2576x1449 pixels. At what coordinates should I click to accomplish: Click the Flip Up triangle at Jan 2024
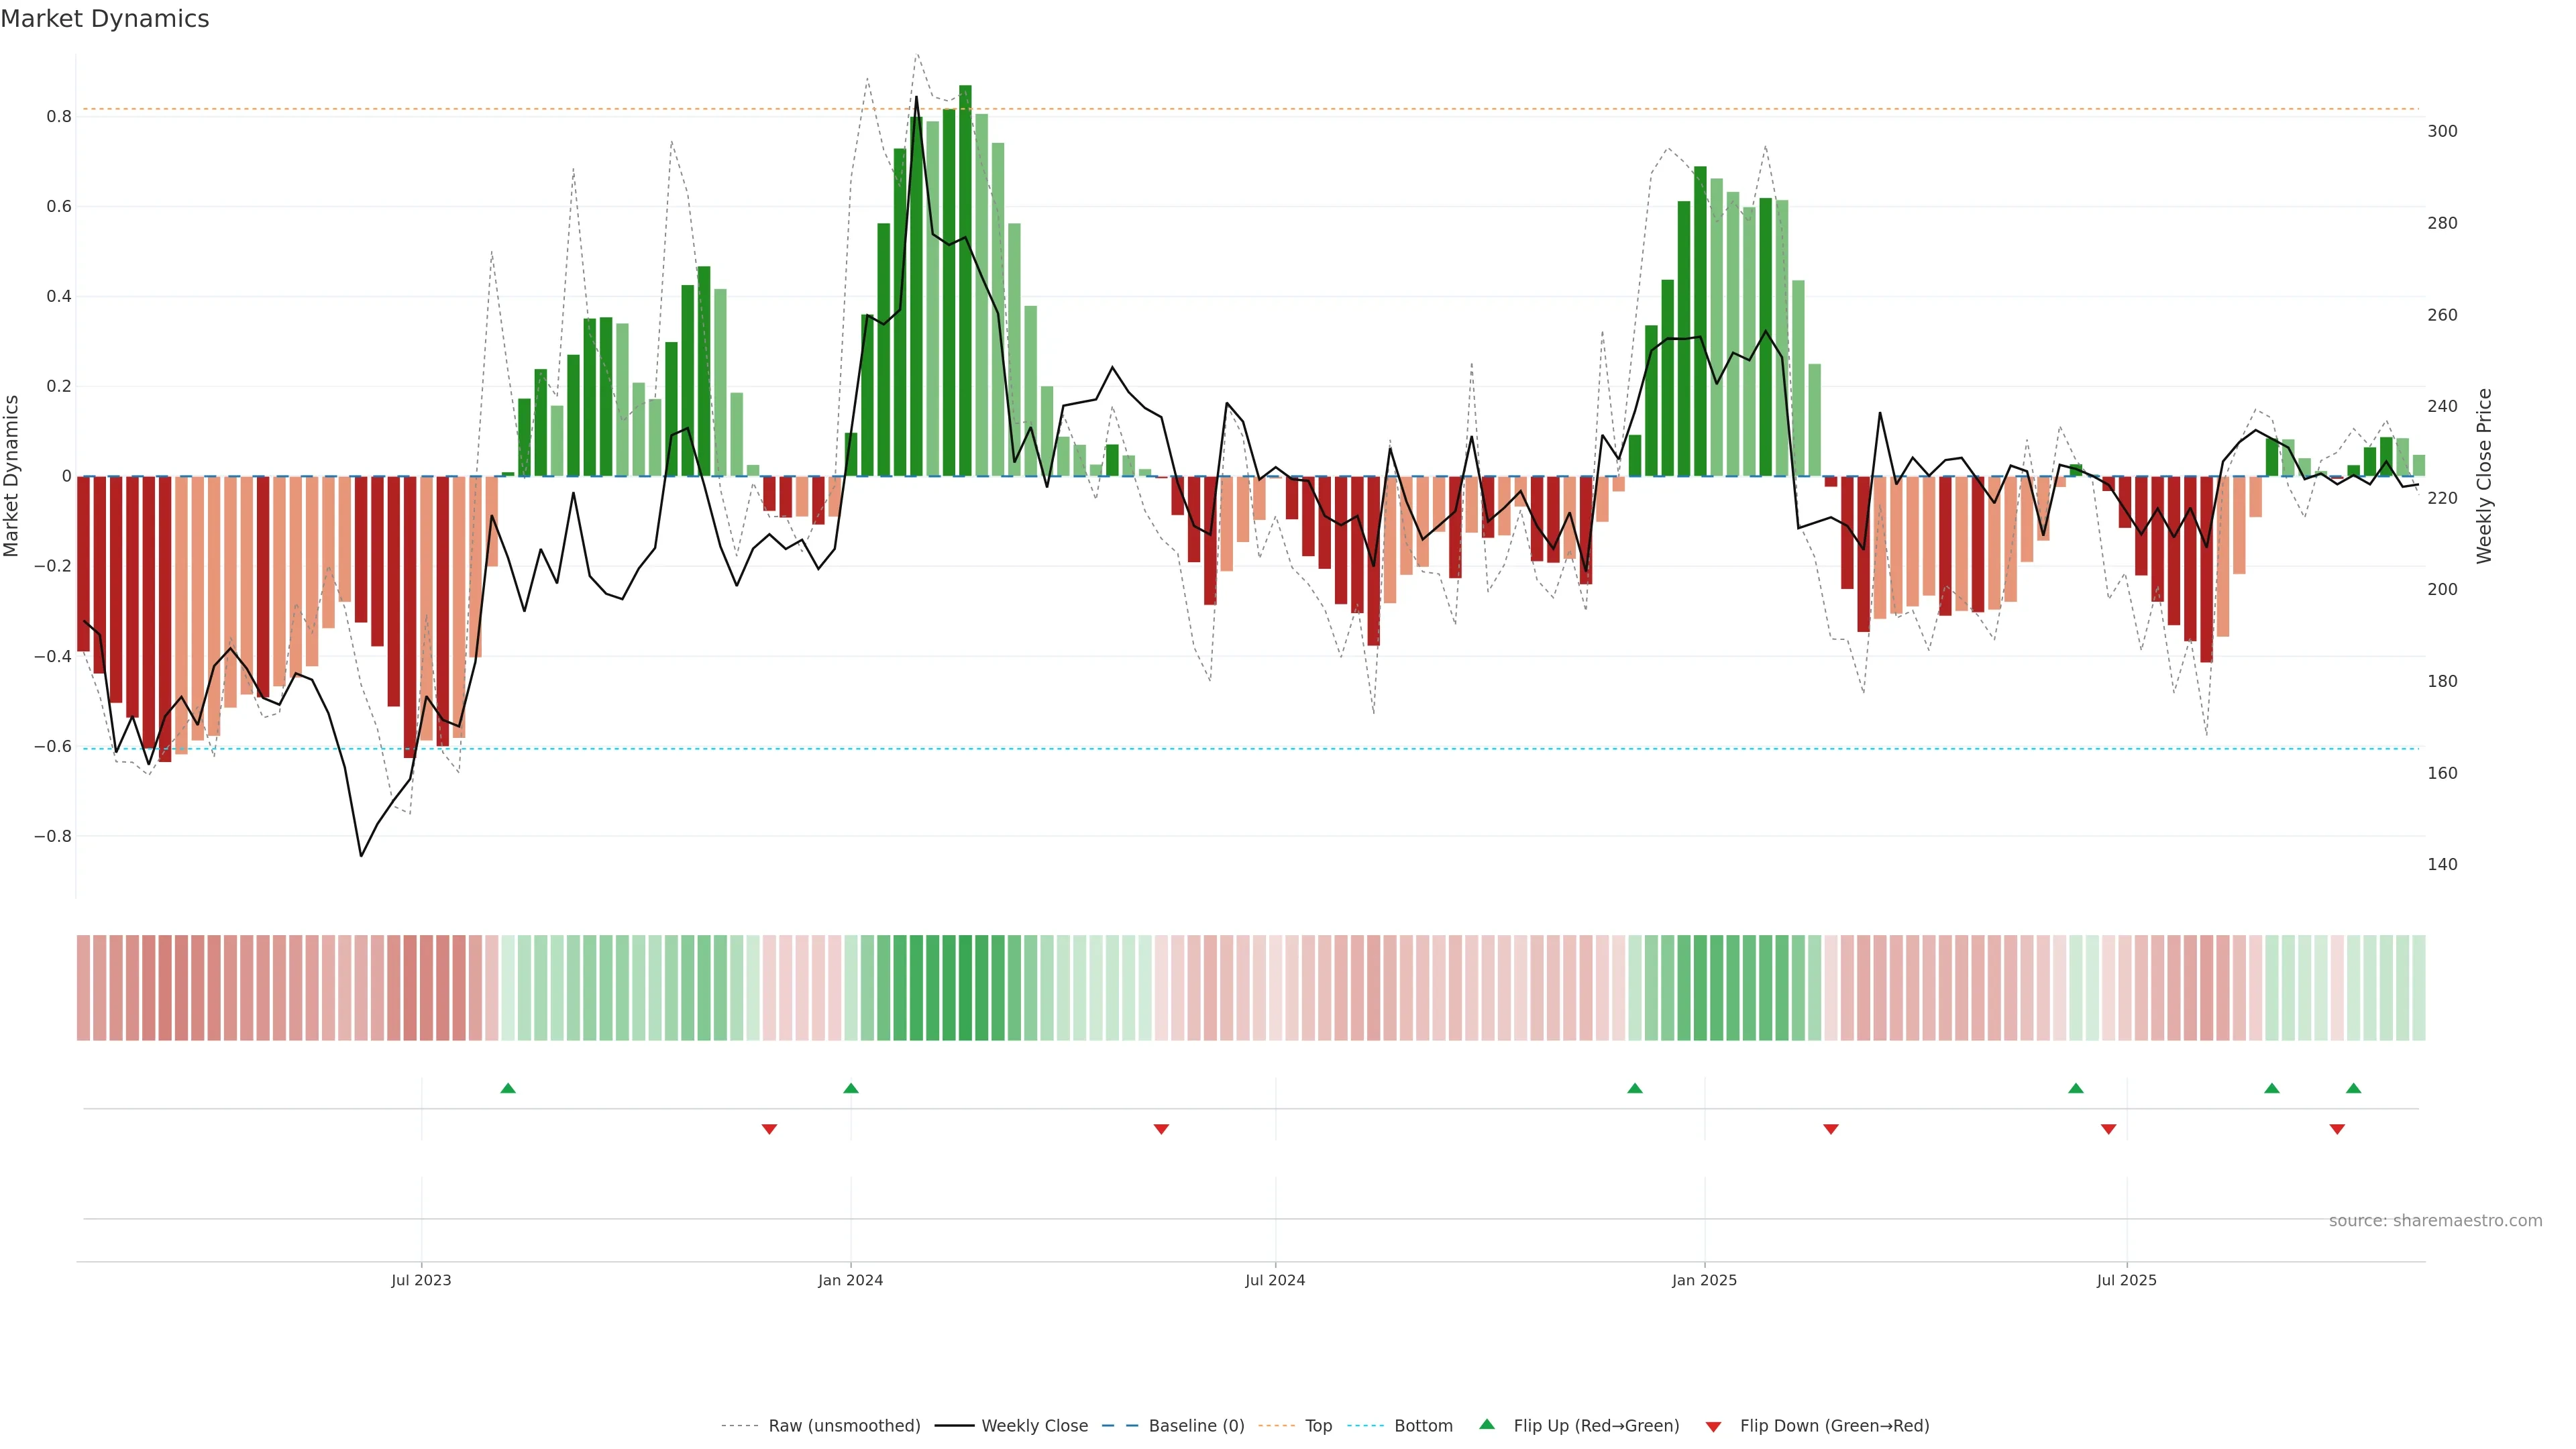click(851, 1088)
